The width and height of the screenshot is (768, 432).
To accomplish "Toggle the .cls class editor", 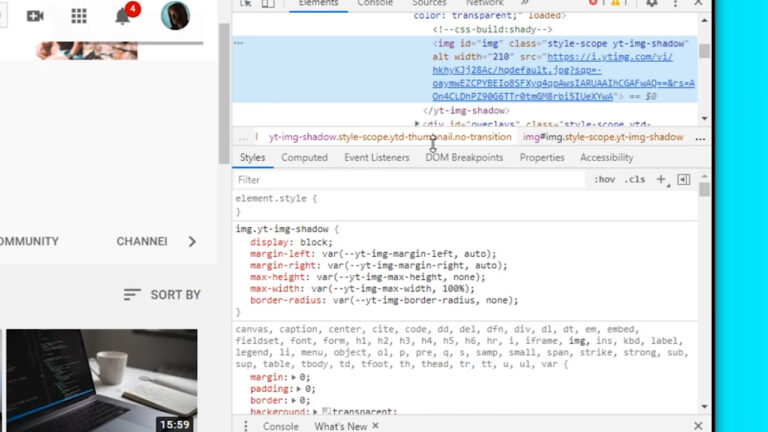I will (x=635, y=180).
